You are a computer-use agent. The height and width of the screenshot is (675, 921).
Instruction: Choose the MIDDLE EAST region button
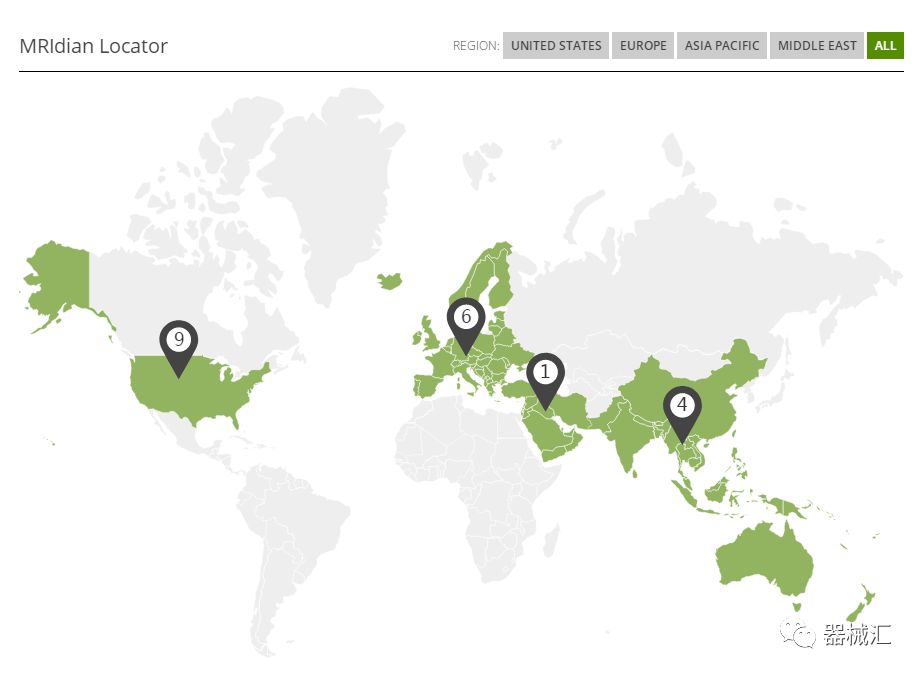[817, 46]
